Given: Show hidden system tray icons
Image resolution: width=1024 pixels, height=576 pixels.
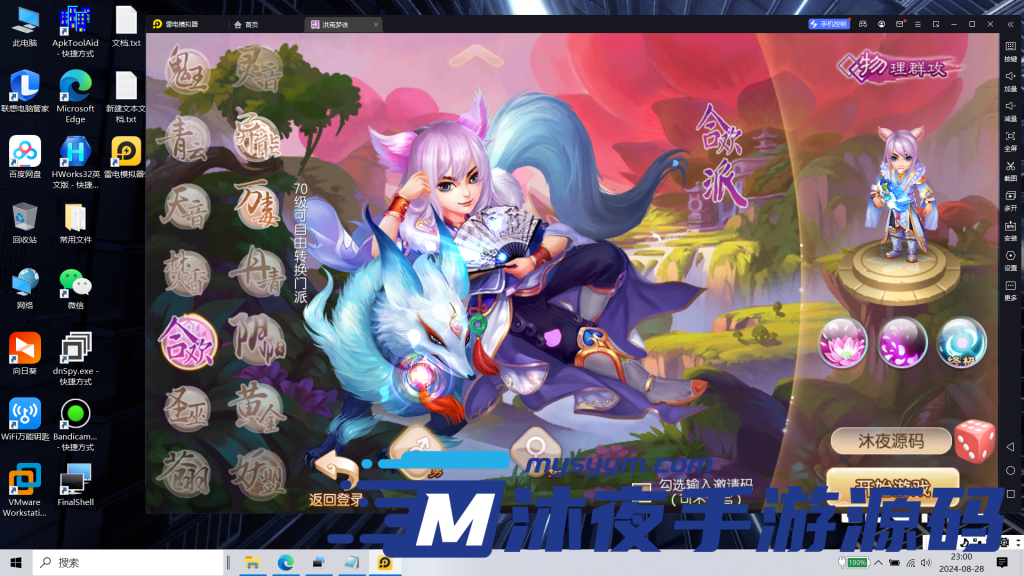Looking at the screenshot, I should click(878, 562).
